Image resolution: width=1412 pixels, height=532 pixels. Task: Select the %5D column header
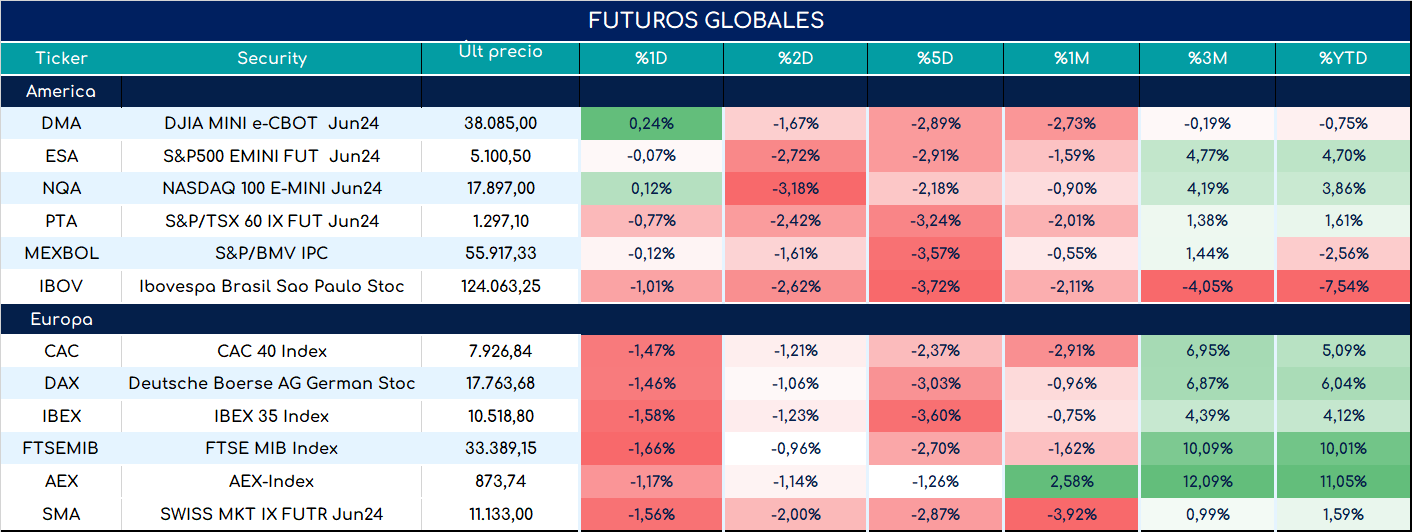click(x=935, y=58)
